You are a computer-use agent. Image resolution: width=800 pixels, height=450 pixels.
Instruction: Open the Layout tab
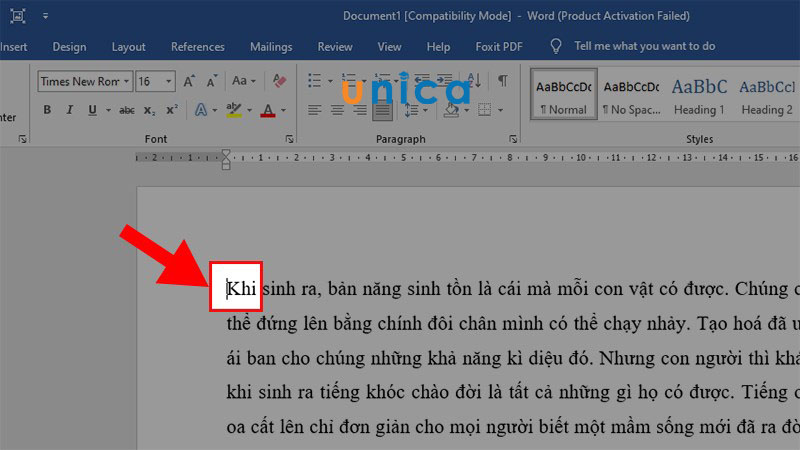tap(129, 46)
